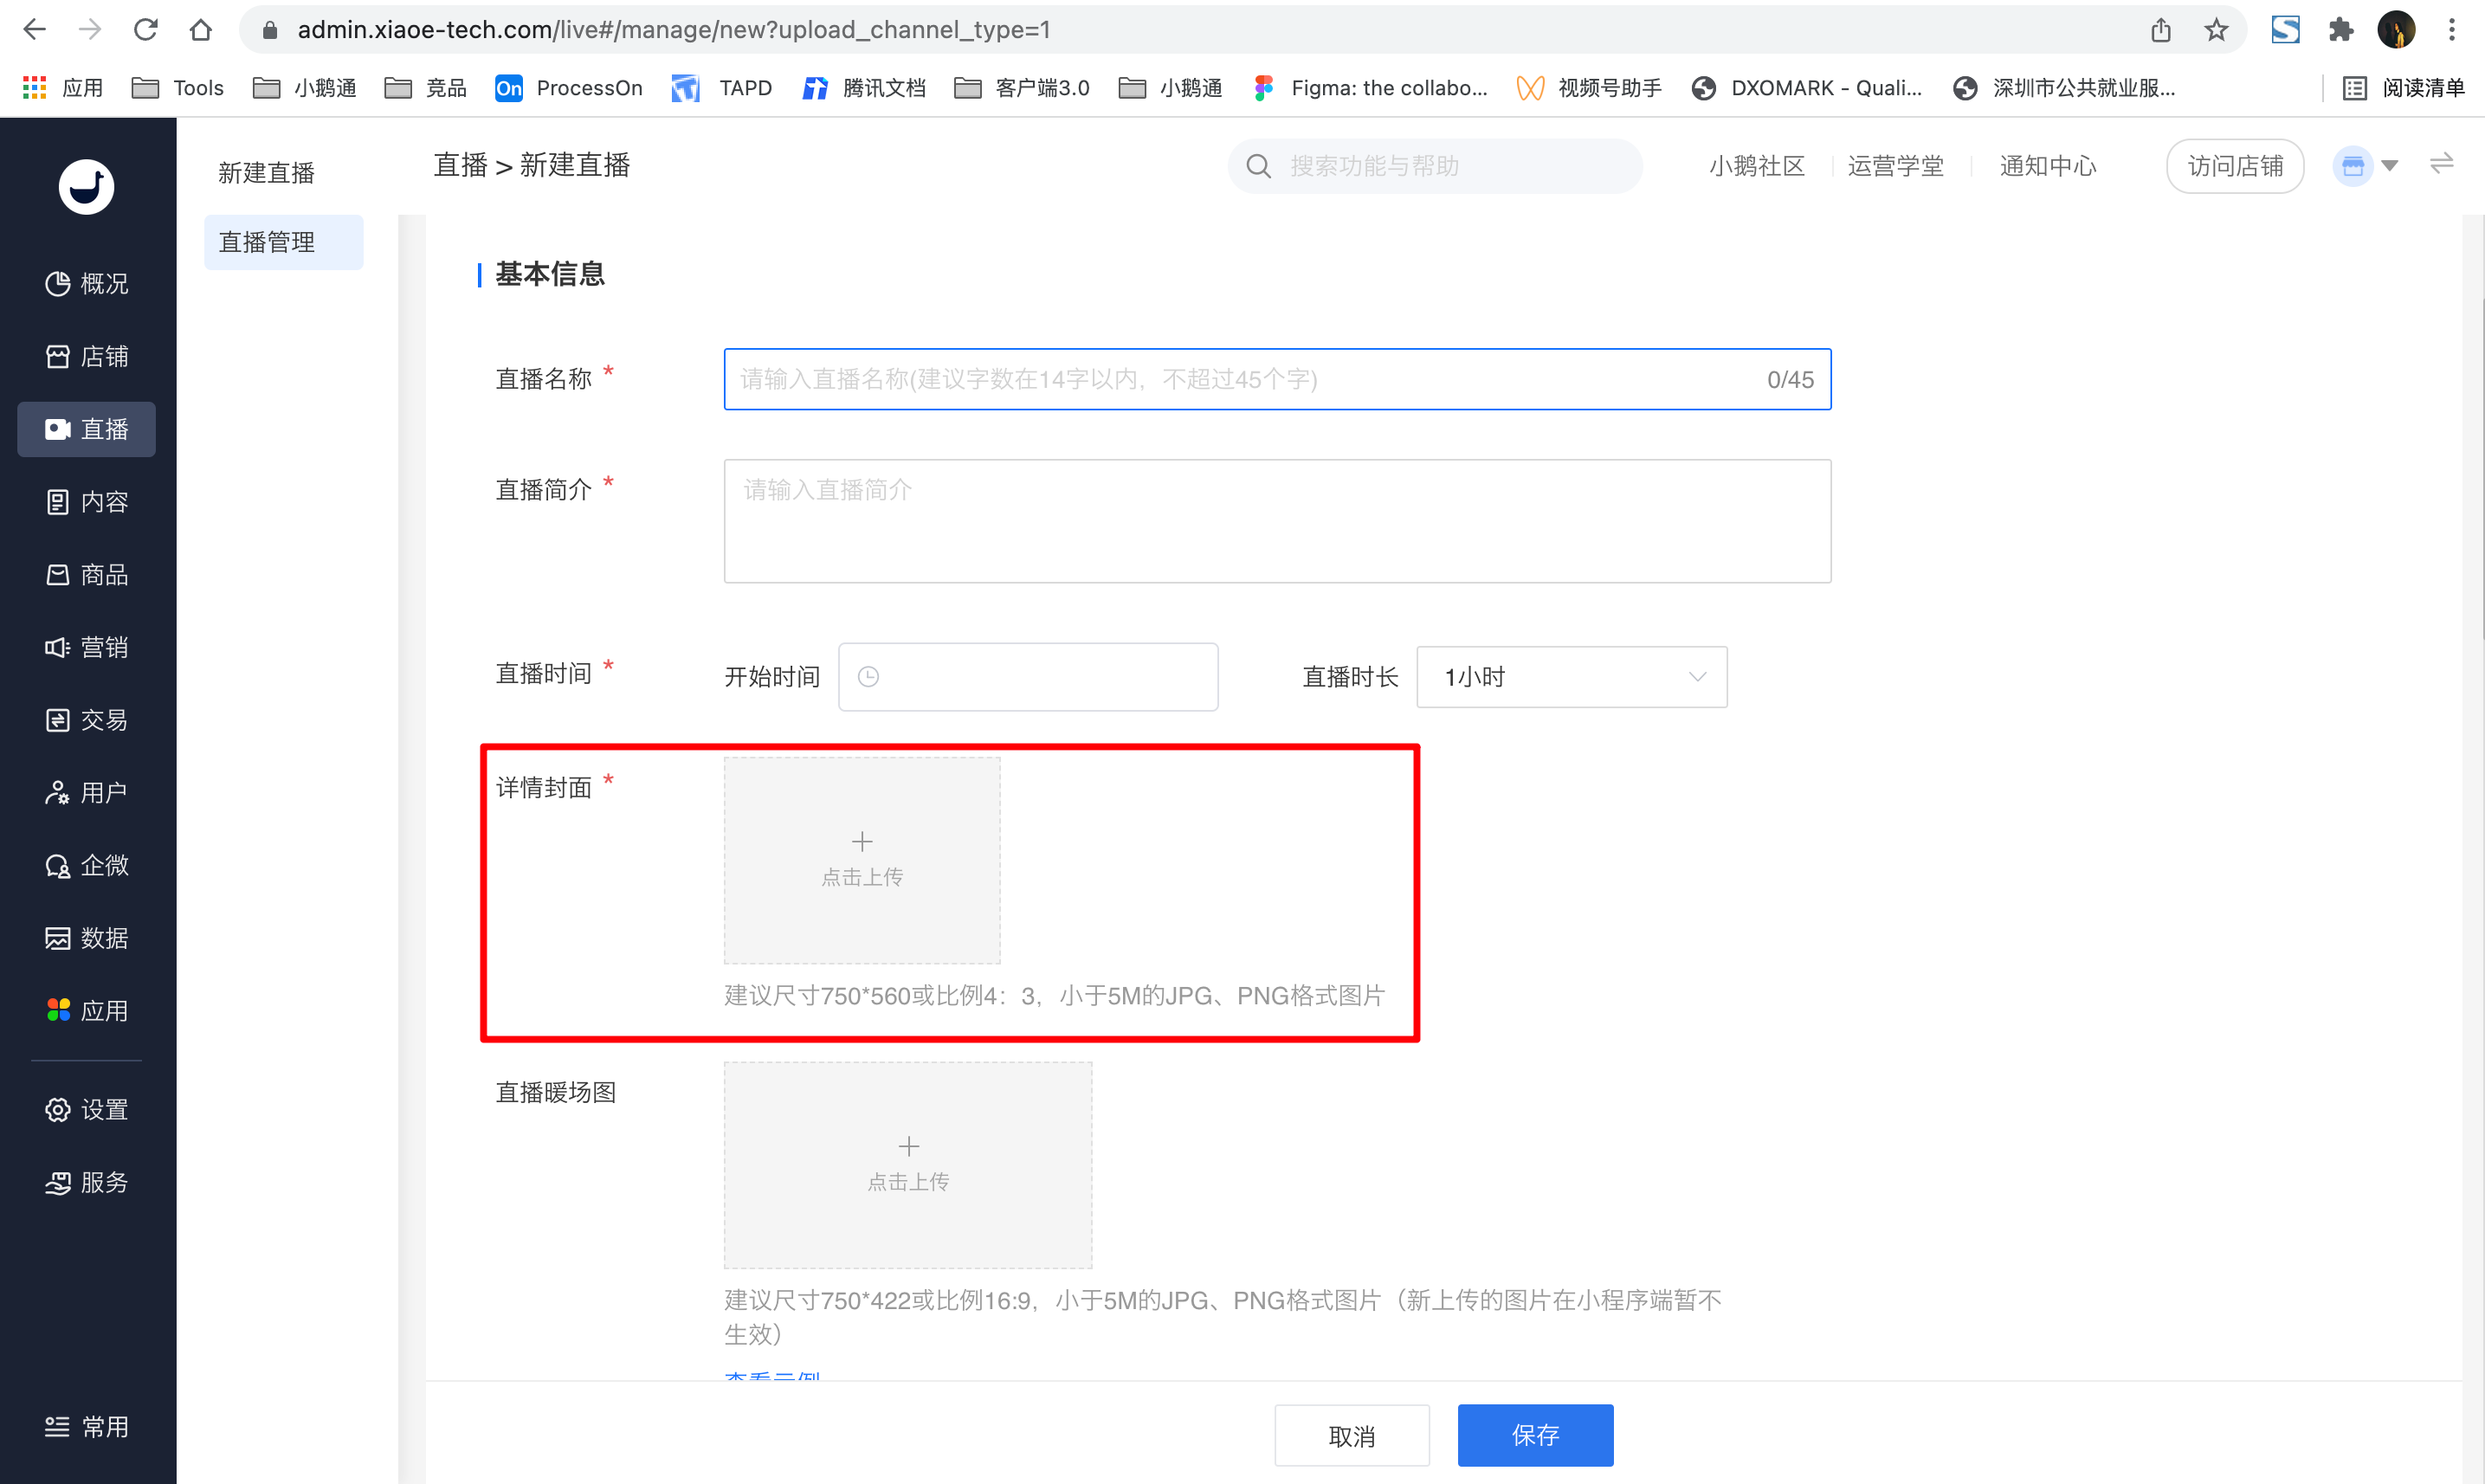The image size is (2485, 1484).
Task: Upload image to 详情封面 cover area
Action: pos(862,860)
